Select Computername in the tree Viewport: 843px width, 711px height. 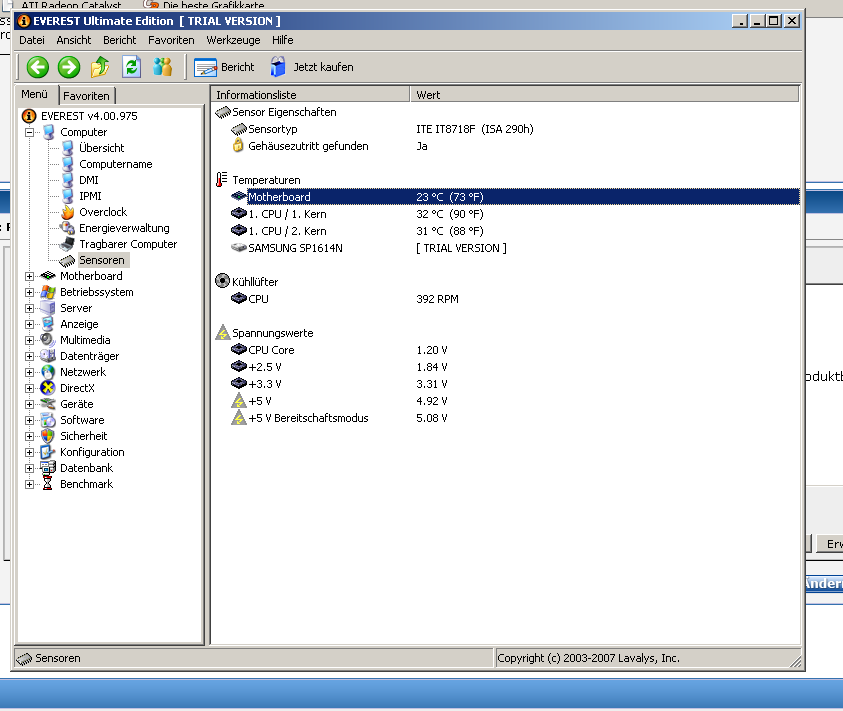(116, 164)
